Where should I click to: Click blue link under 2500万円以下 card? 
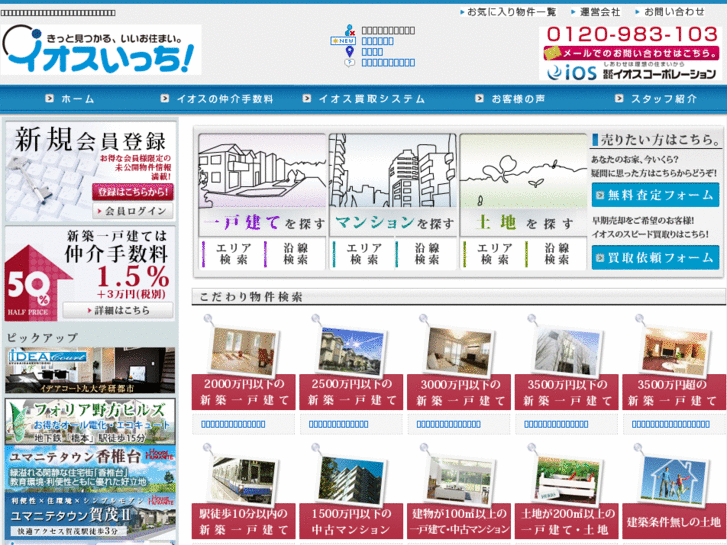pyautogui.click(x=338, y=424)
